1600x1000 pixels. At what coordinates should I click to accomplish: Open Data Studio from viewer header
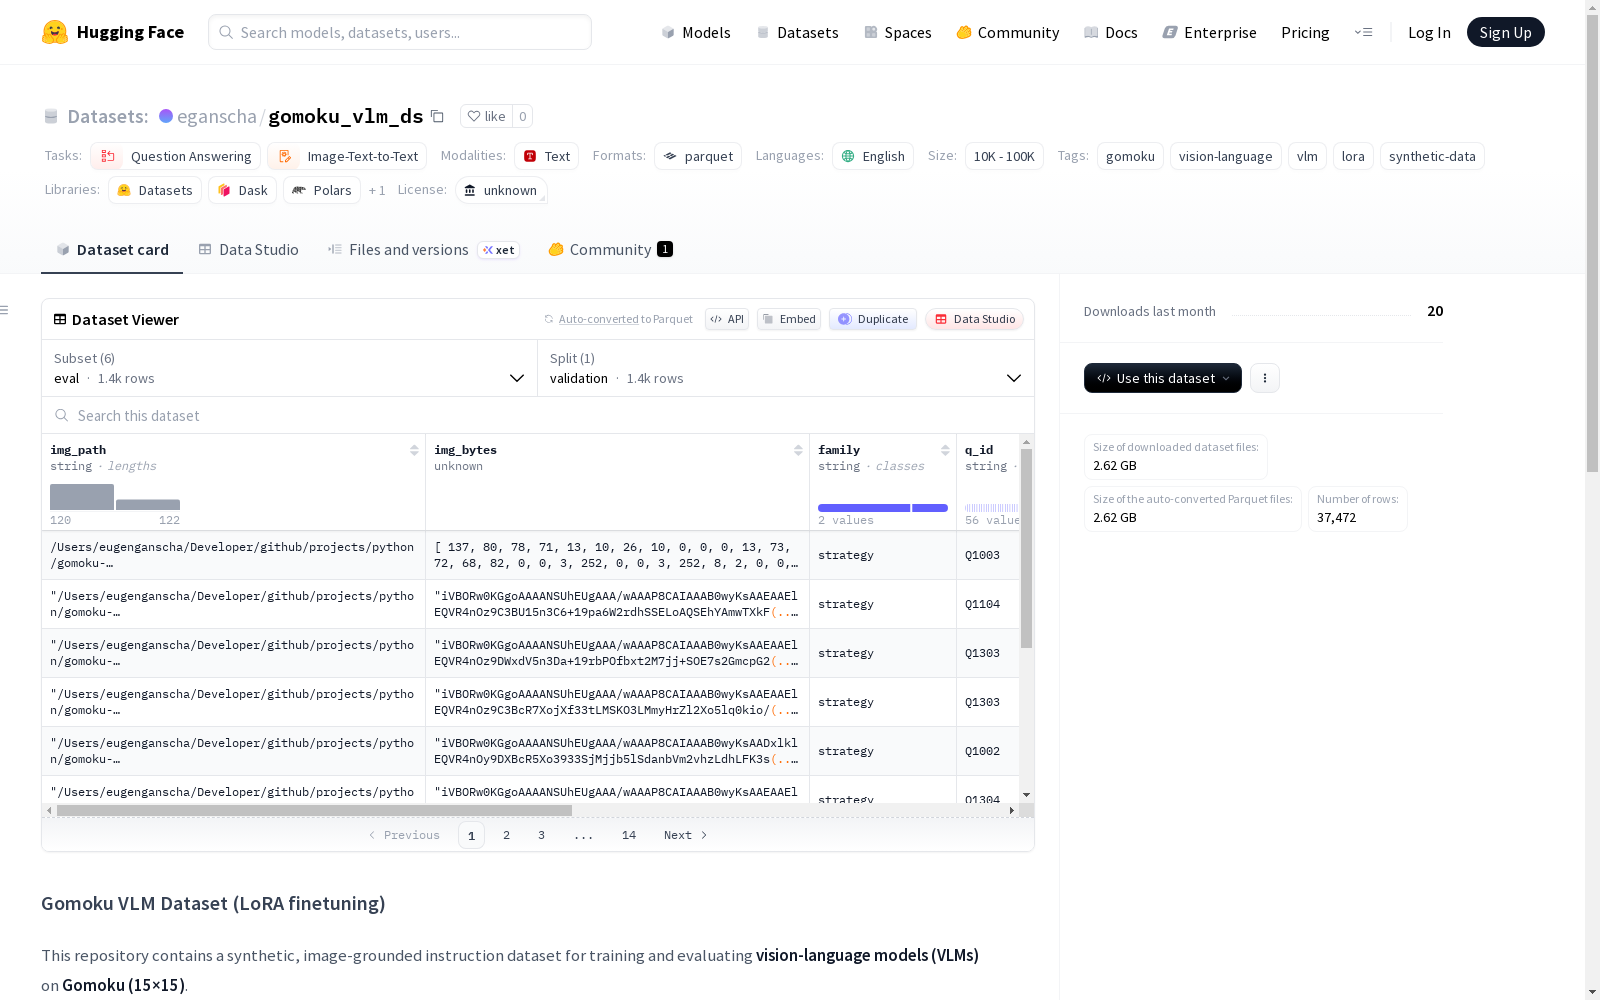pos(975,319)
